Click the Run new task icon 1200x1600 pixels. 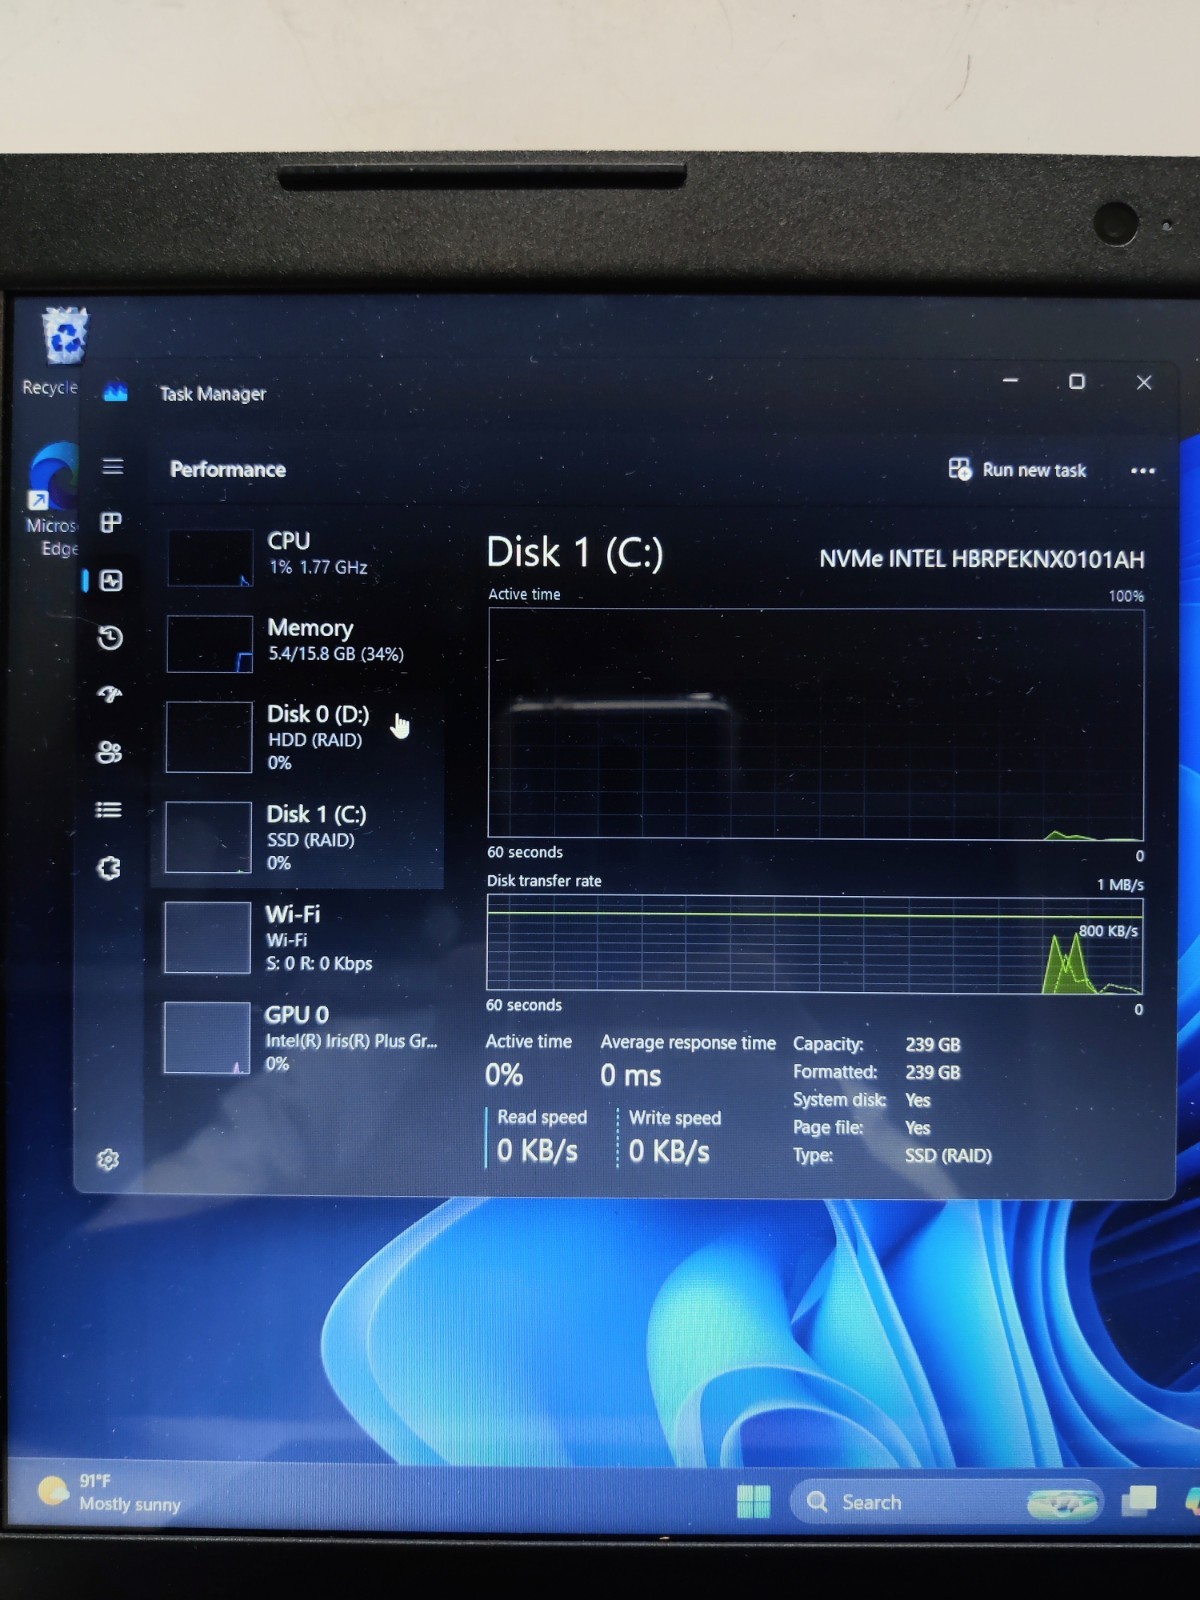(x=959, y=469)
